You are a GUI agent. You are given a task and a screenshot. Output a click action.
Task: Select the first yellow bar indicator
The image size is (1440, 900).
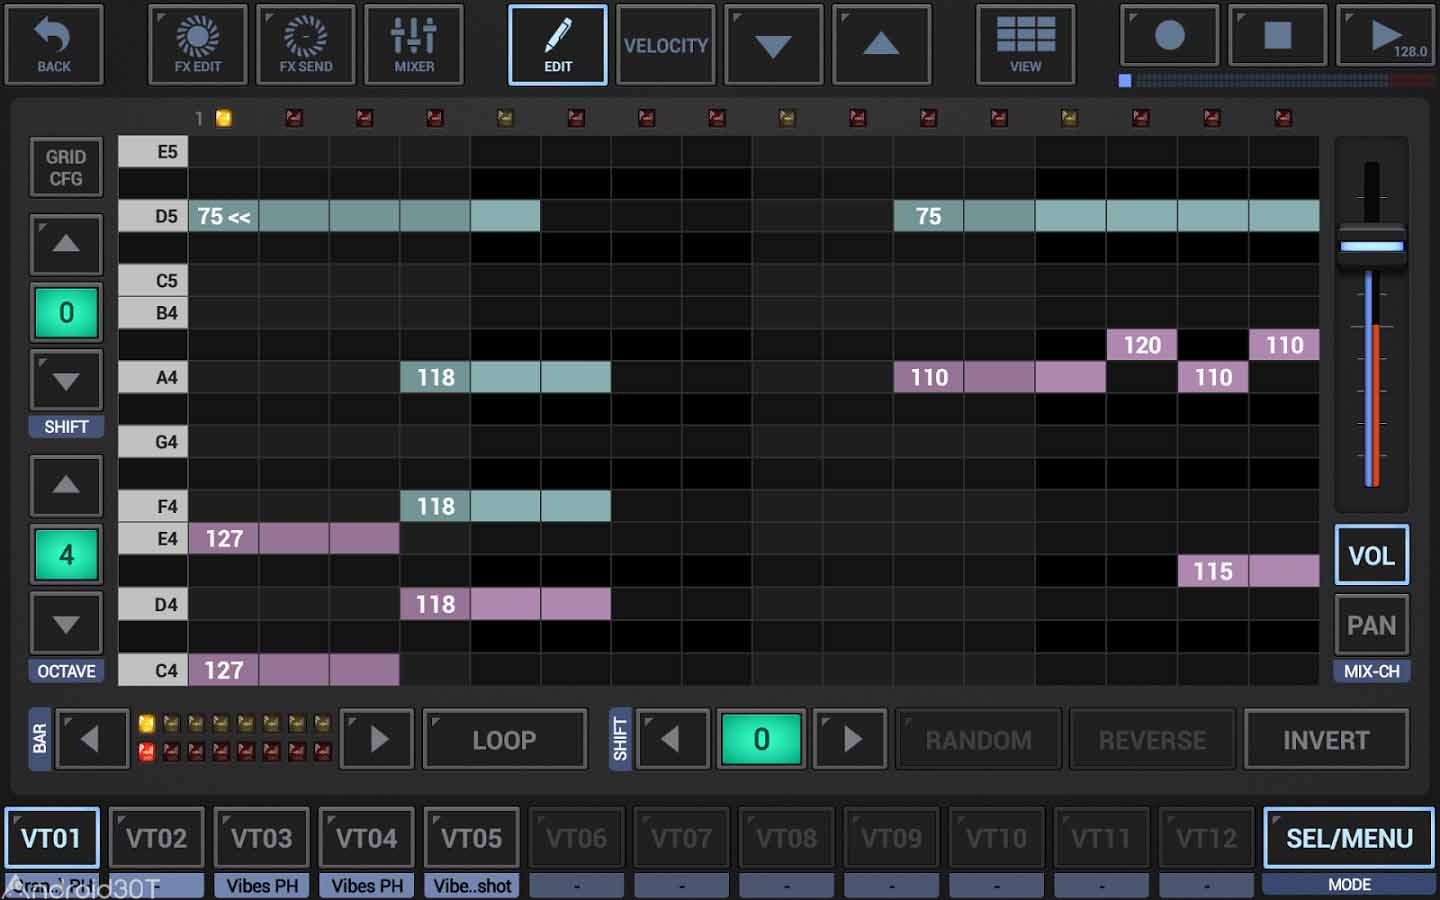(146, 723)
